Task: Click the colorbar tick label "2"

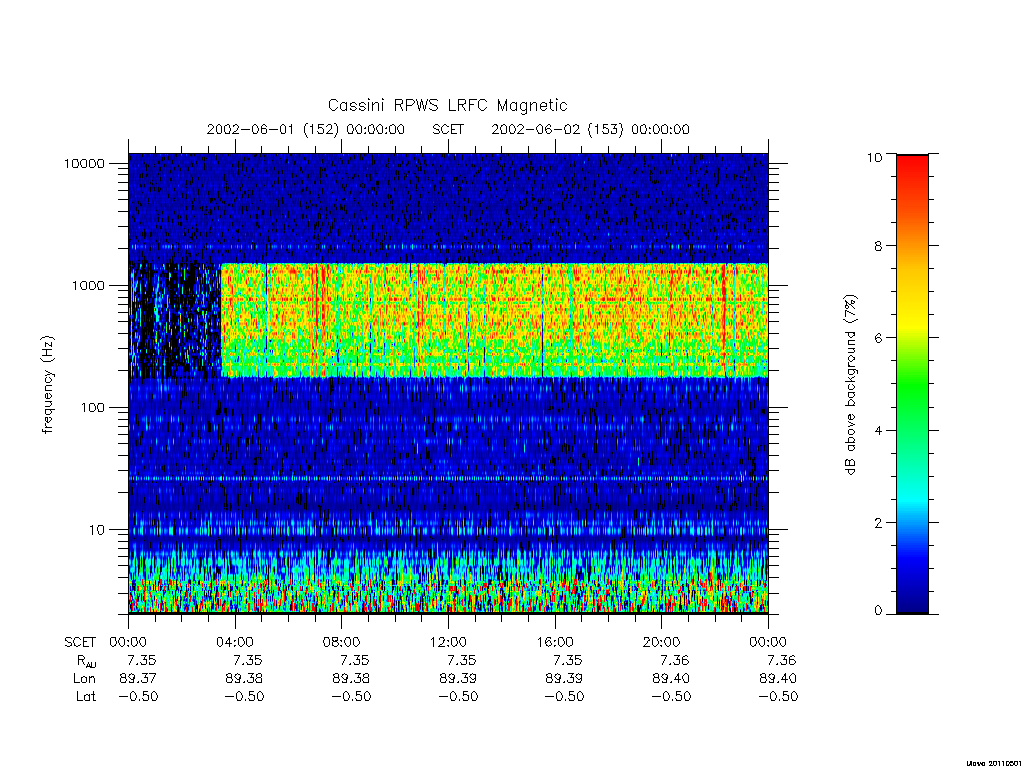Action: (x=878, y=522)
